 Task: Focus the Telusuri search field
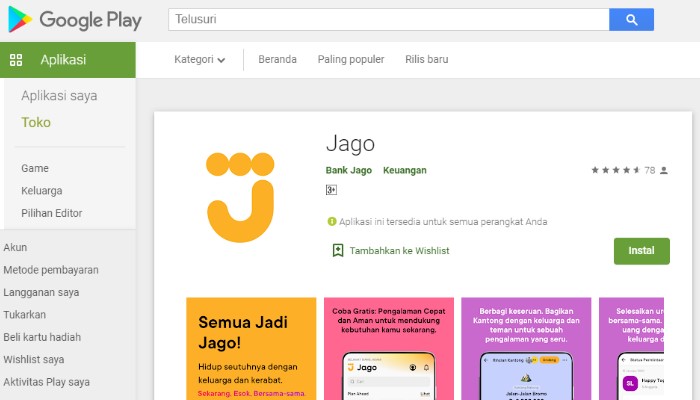coord(388,20)
